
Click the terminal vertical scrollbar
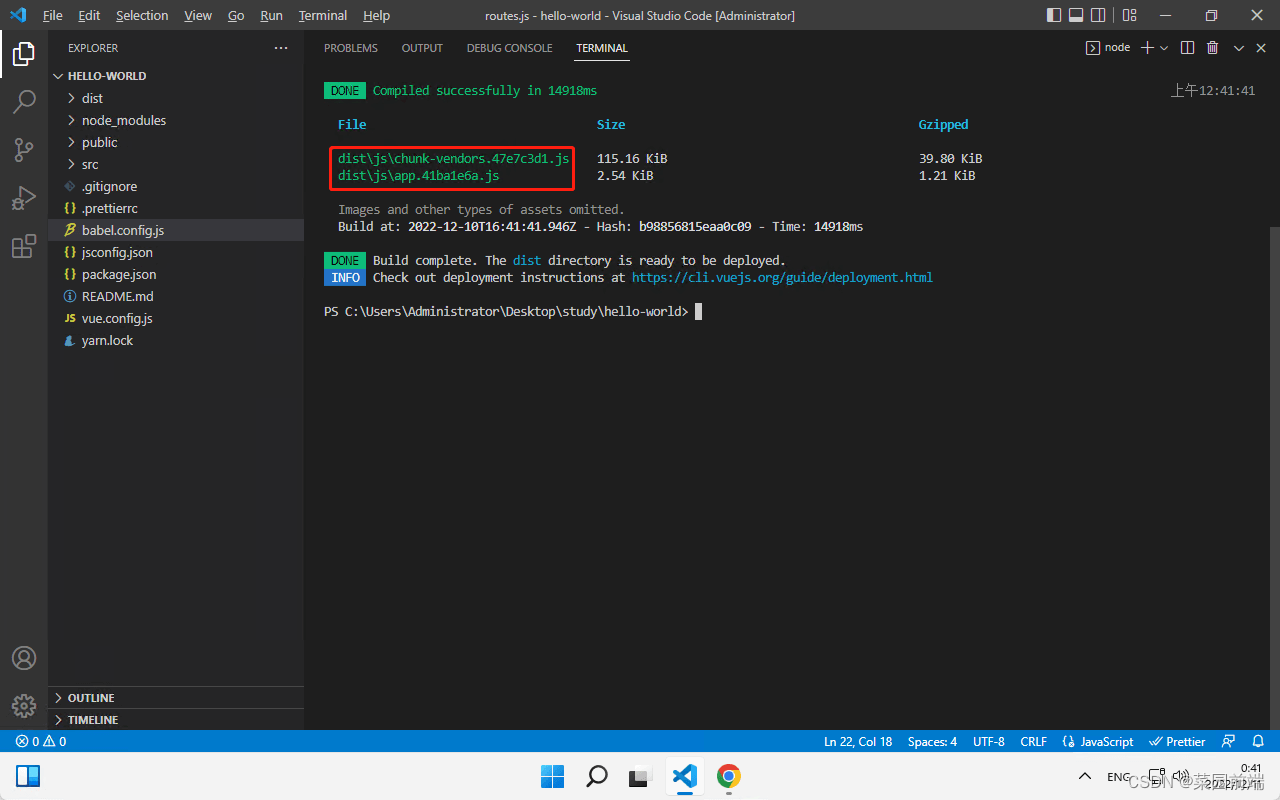pos(1273,477)
